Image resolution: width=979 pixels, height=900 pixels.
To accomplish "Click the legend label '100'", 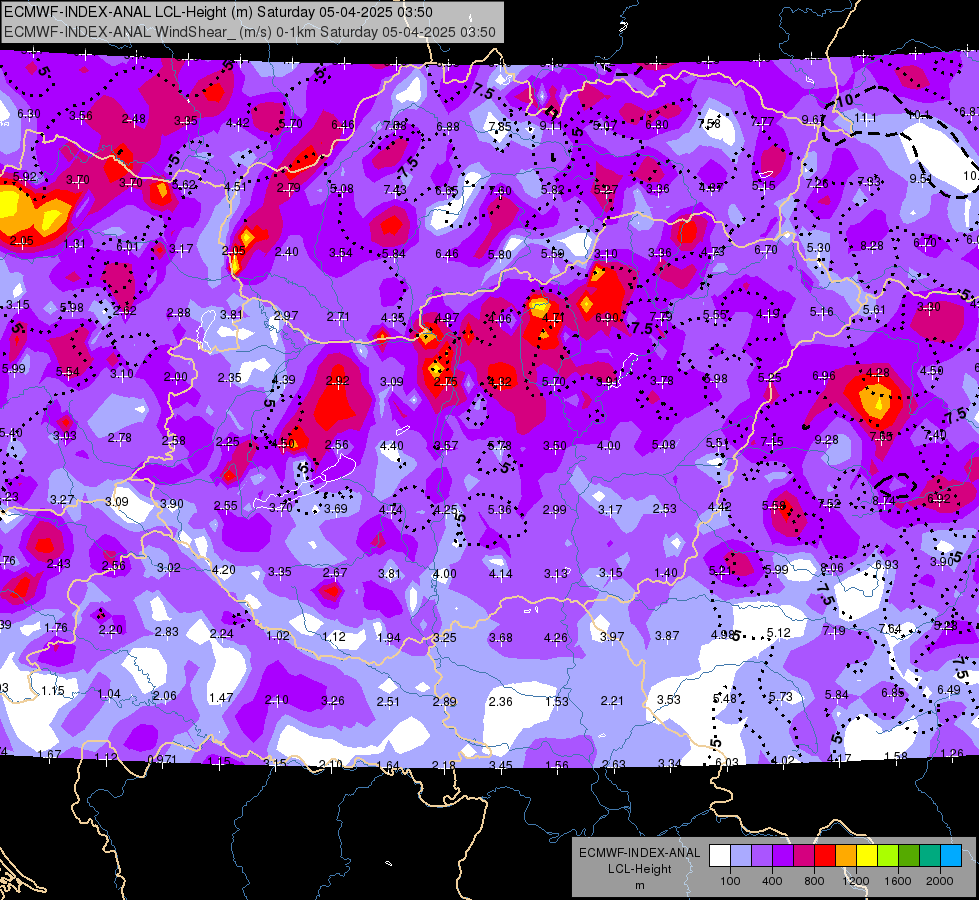I will pyautogui.click(x=731, y=881).
